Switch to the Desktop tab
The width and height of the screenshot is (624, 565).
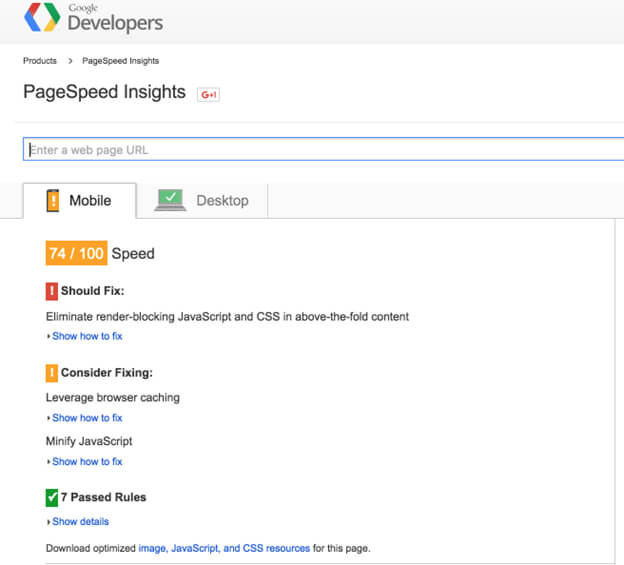click(x=202, y=201)
